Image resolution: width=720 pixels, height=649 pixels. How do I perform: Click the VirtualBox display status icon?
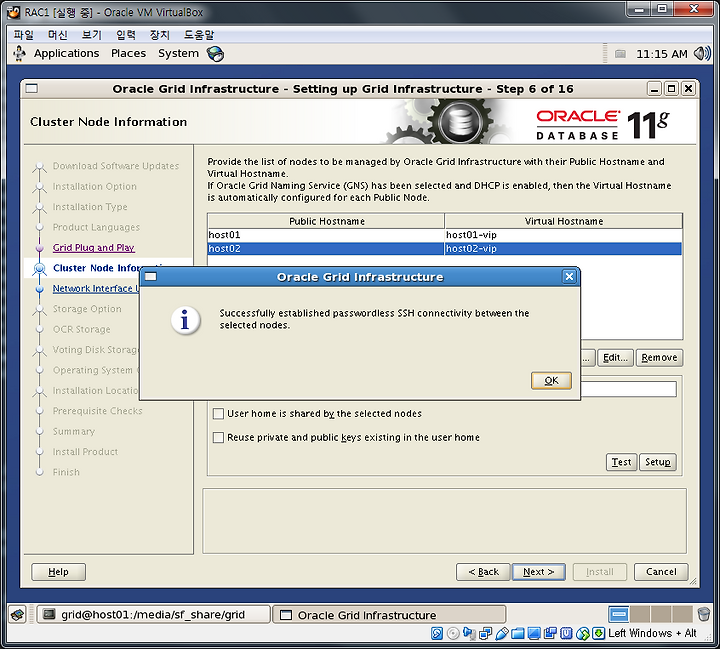click(x=534, y=633)
